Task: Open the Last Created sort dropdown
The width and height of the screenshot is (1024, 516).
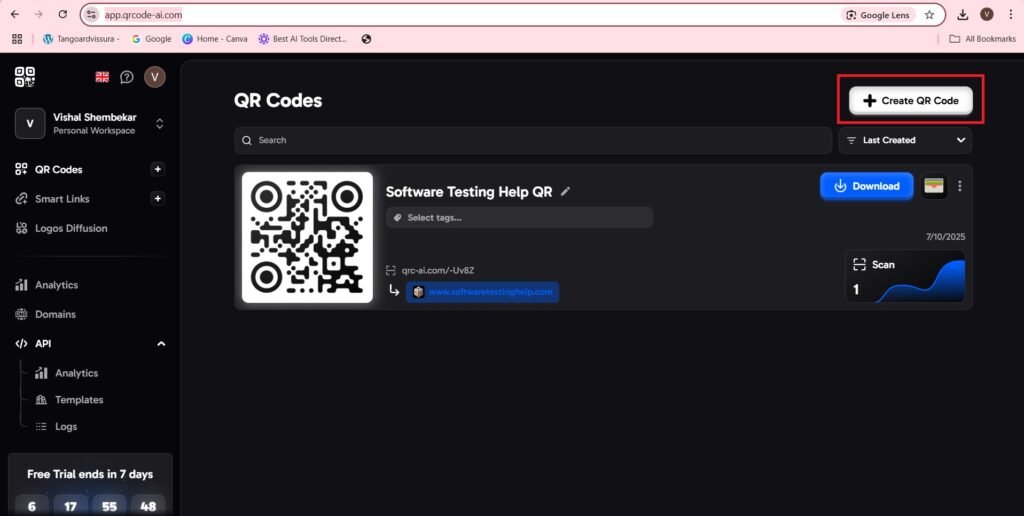Action: click(905, 140)
